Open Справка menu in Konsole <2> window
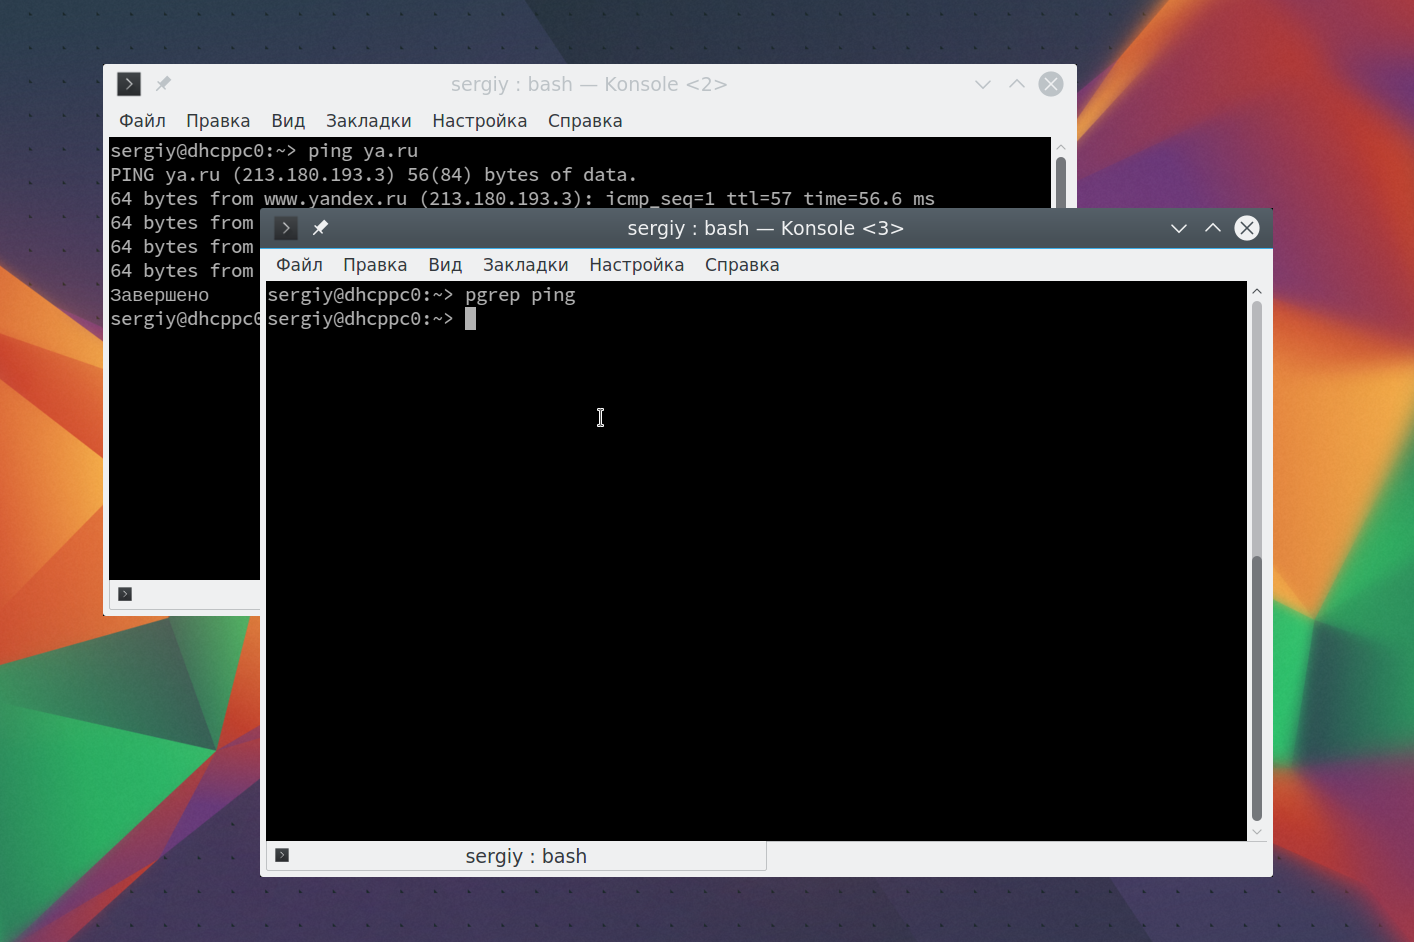The height and width of the screenshot is (942, 1414). tap(585, 121)
